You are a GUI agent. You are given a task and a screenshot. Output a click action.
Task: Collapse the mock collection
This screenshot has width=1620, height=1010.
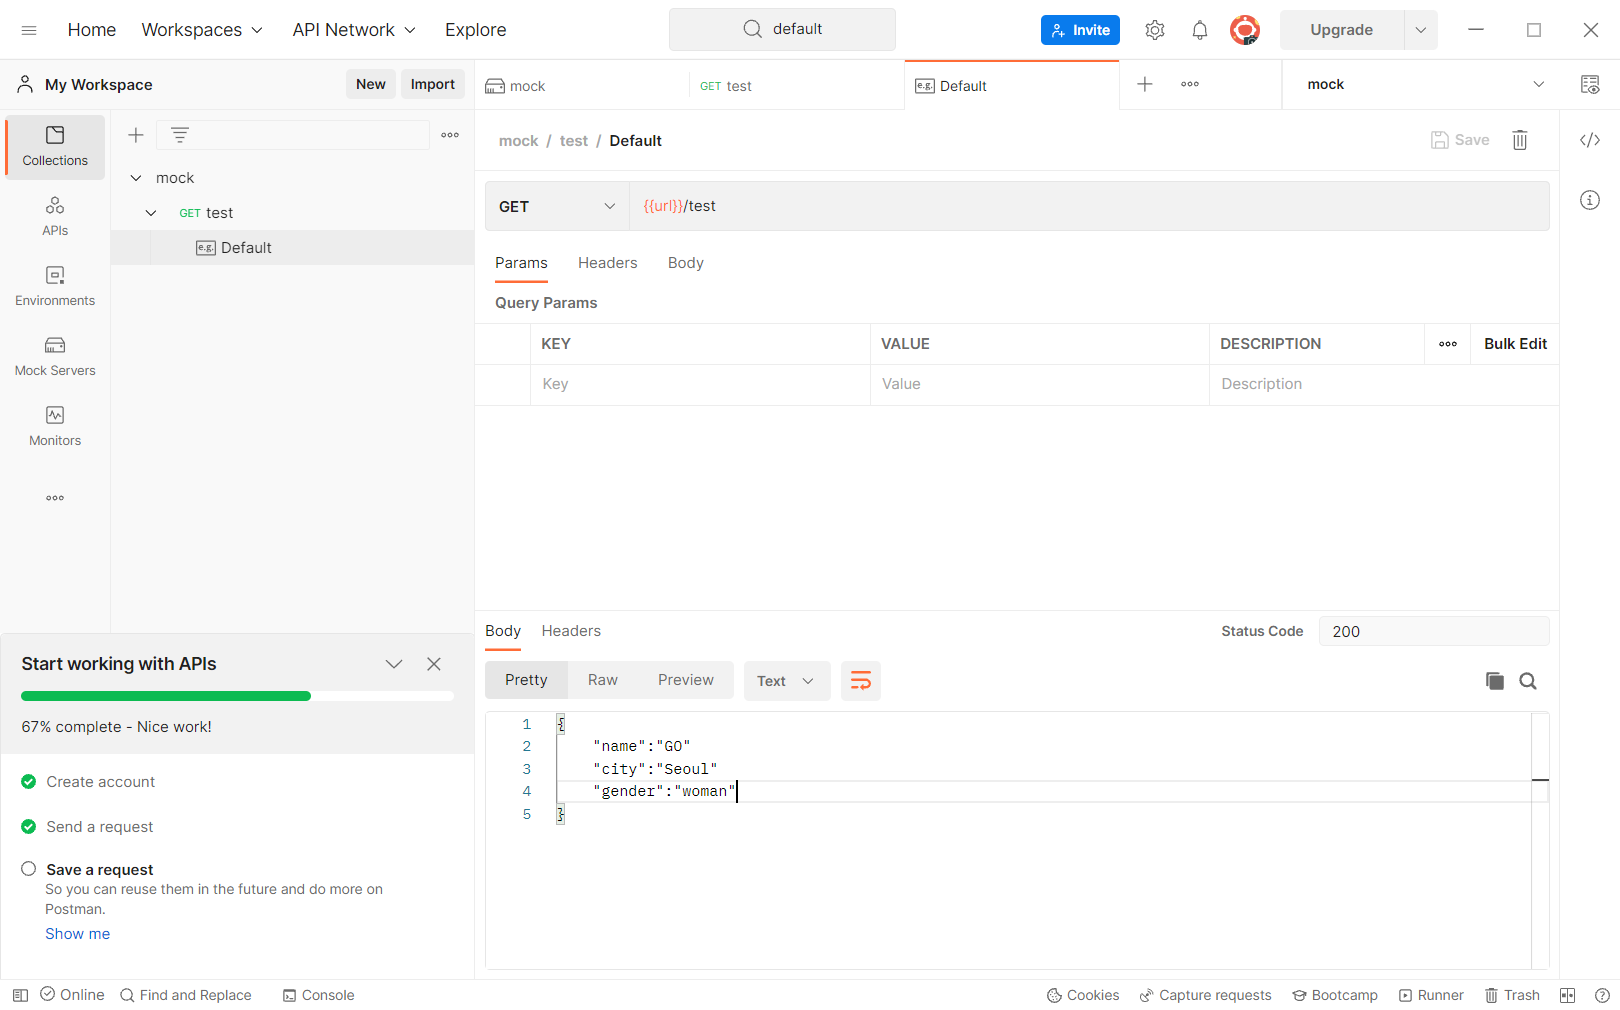(136, 178)
